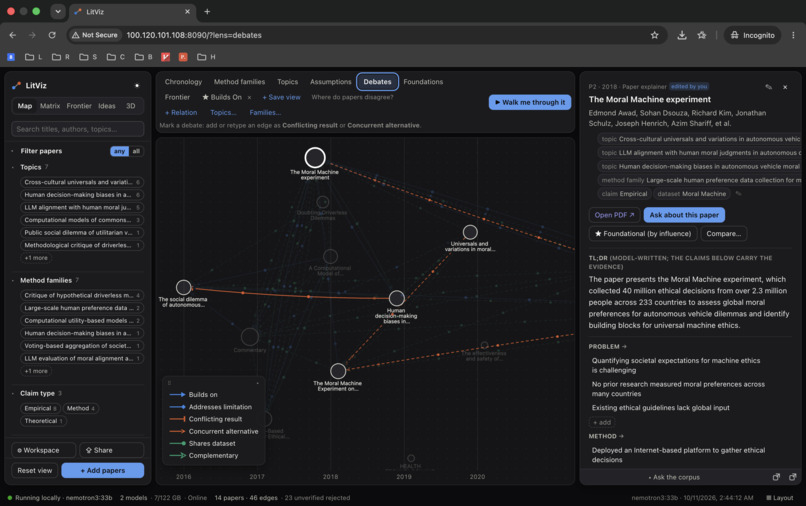806x506 pixels.
Task: Click the legend drag handle icon
Action: (169, 383)
